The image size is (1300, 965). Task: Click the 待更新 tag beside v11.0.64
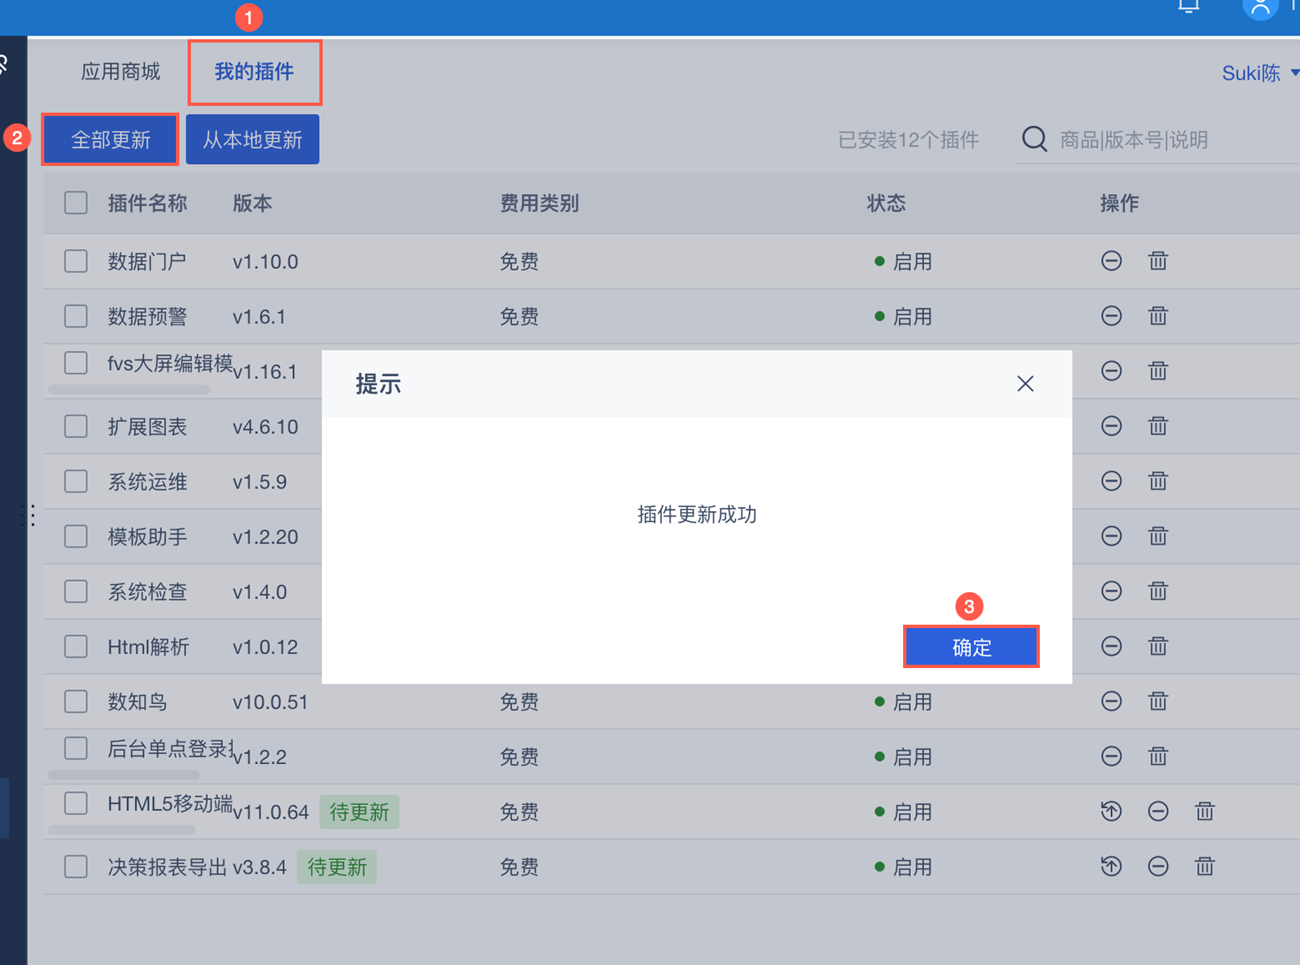359,812
